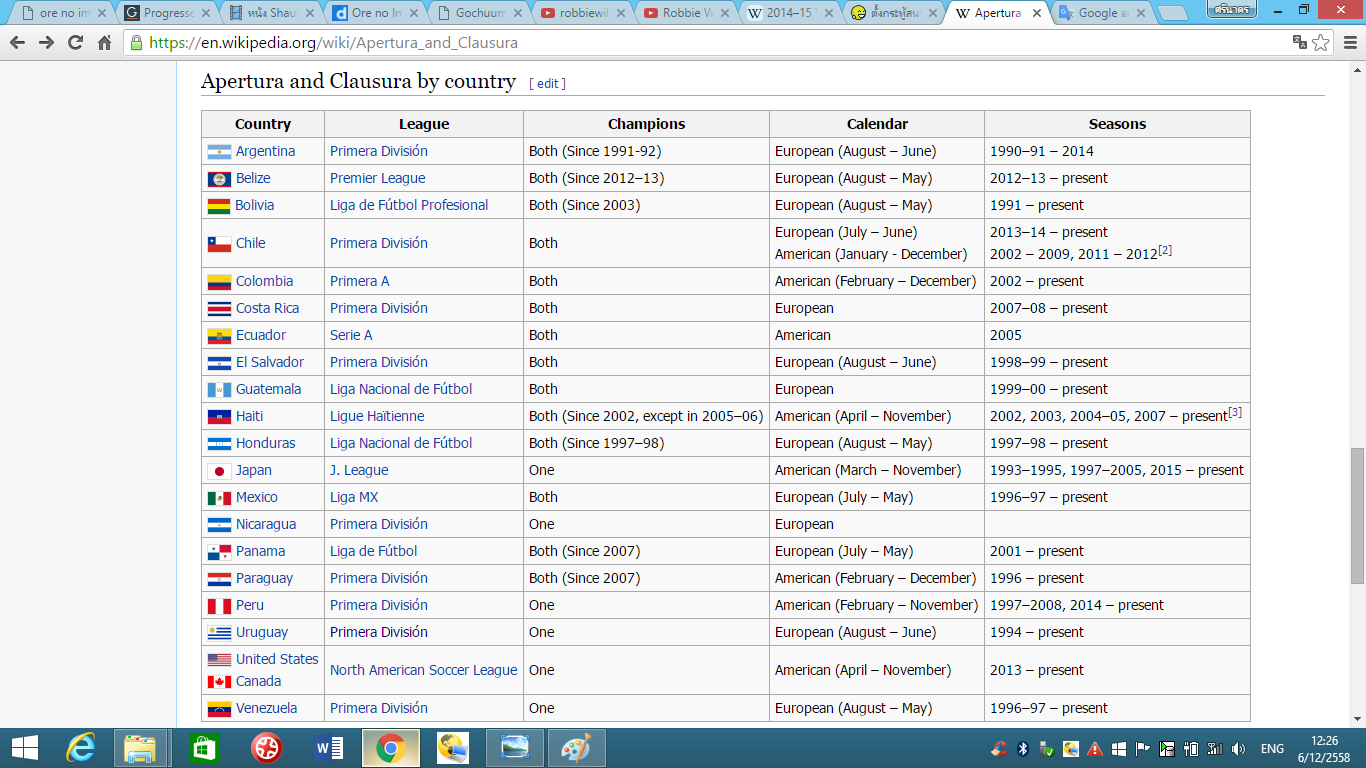Screen dimensions: 1366x768
Task: Click the Bluetooth tray icon
Action: tap(1022, 748)
